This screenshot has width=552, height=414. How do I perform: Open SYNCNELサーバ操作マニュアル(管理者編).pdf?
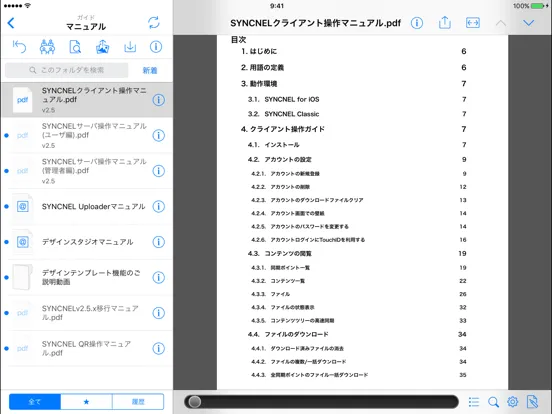click(x=87, y=171)
